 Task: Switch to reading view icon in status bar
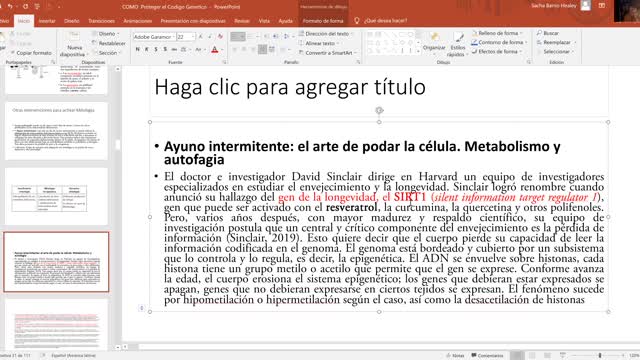coord(547,356)
